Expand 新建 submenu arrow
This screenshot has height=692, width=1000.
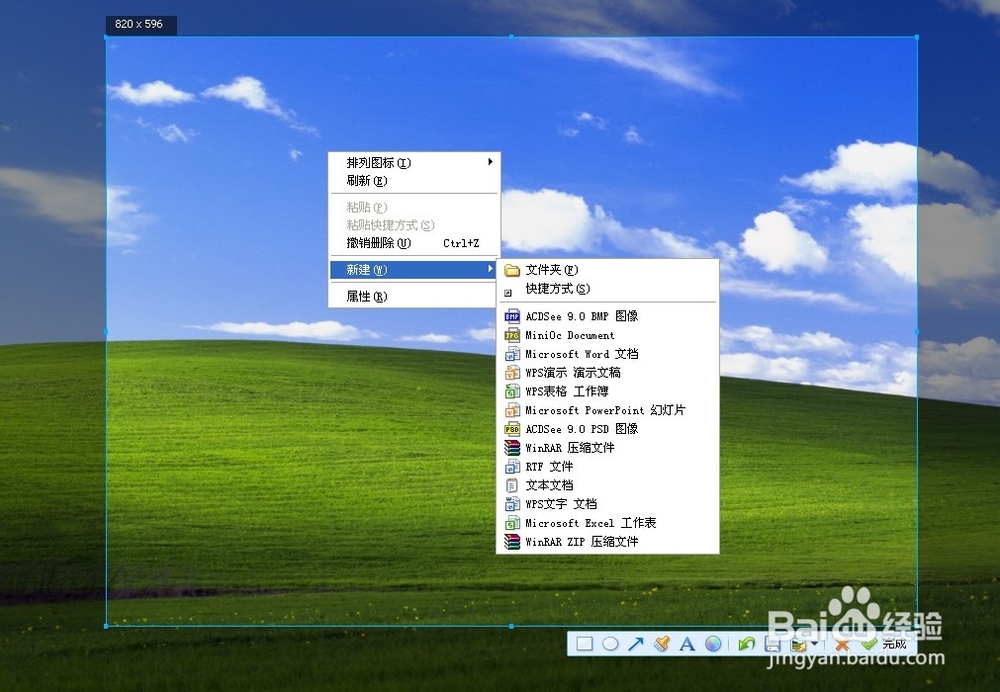pyautogui.click(x=490, y=269)
